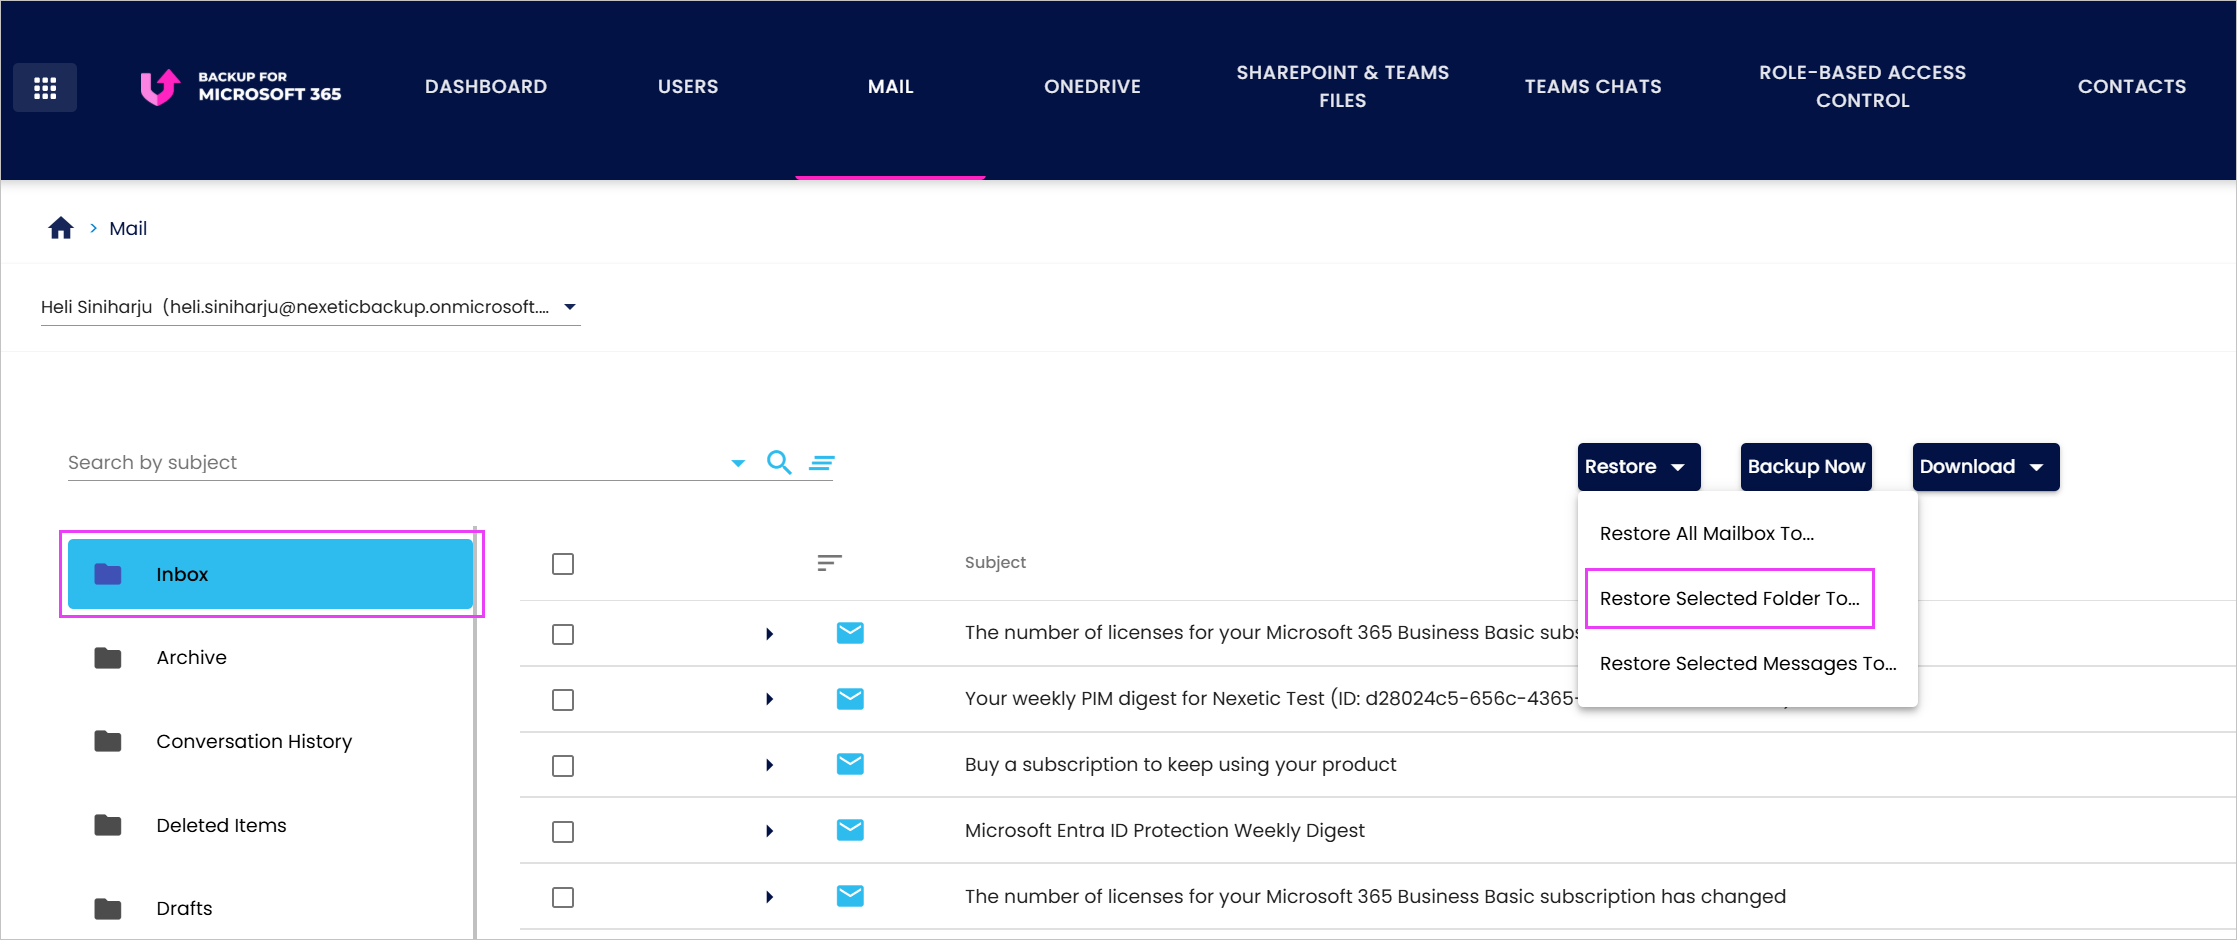Image resolution: width=2237 pixels, height=940 pixels.
Task: Choose Restore Selected Folder To… option
Action: 1729,598
